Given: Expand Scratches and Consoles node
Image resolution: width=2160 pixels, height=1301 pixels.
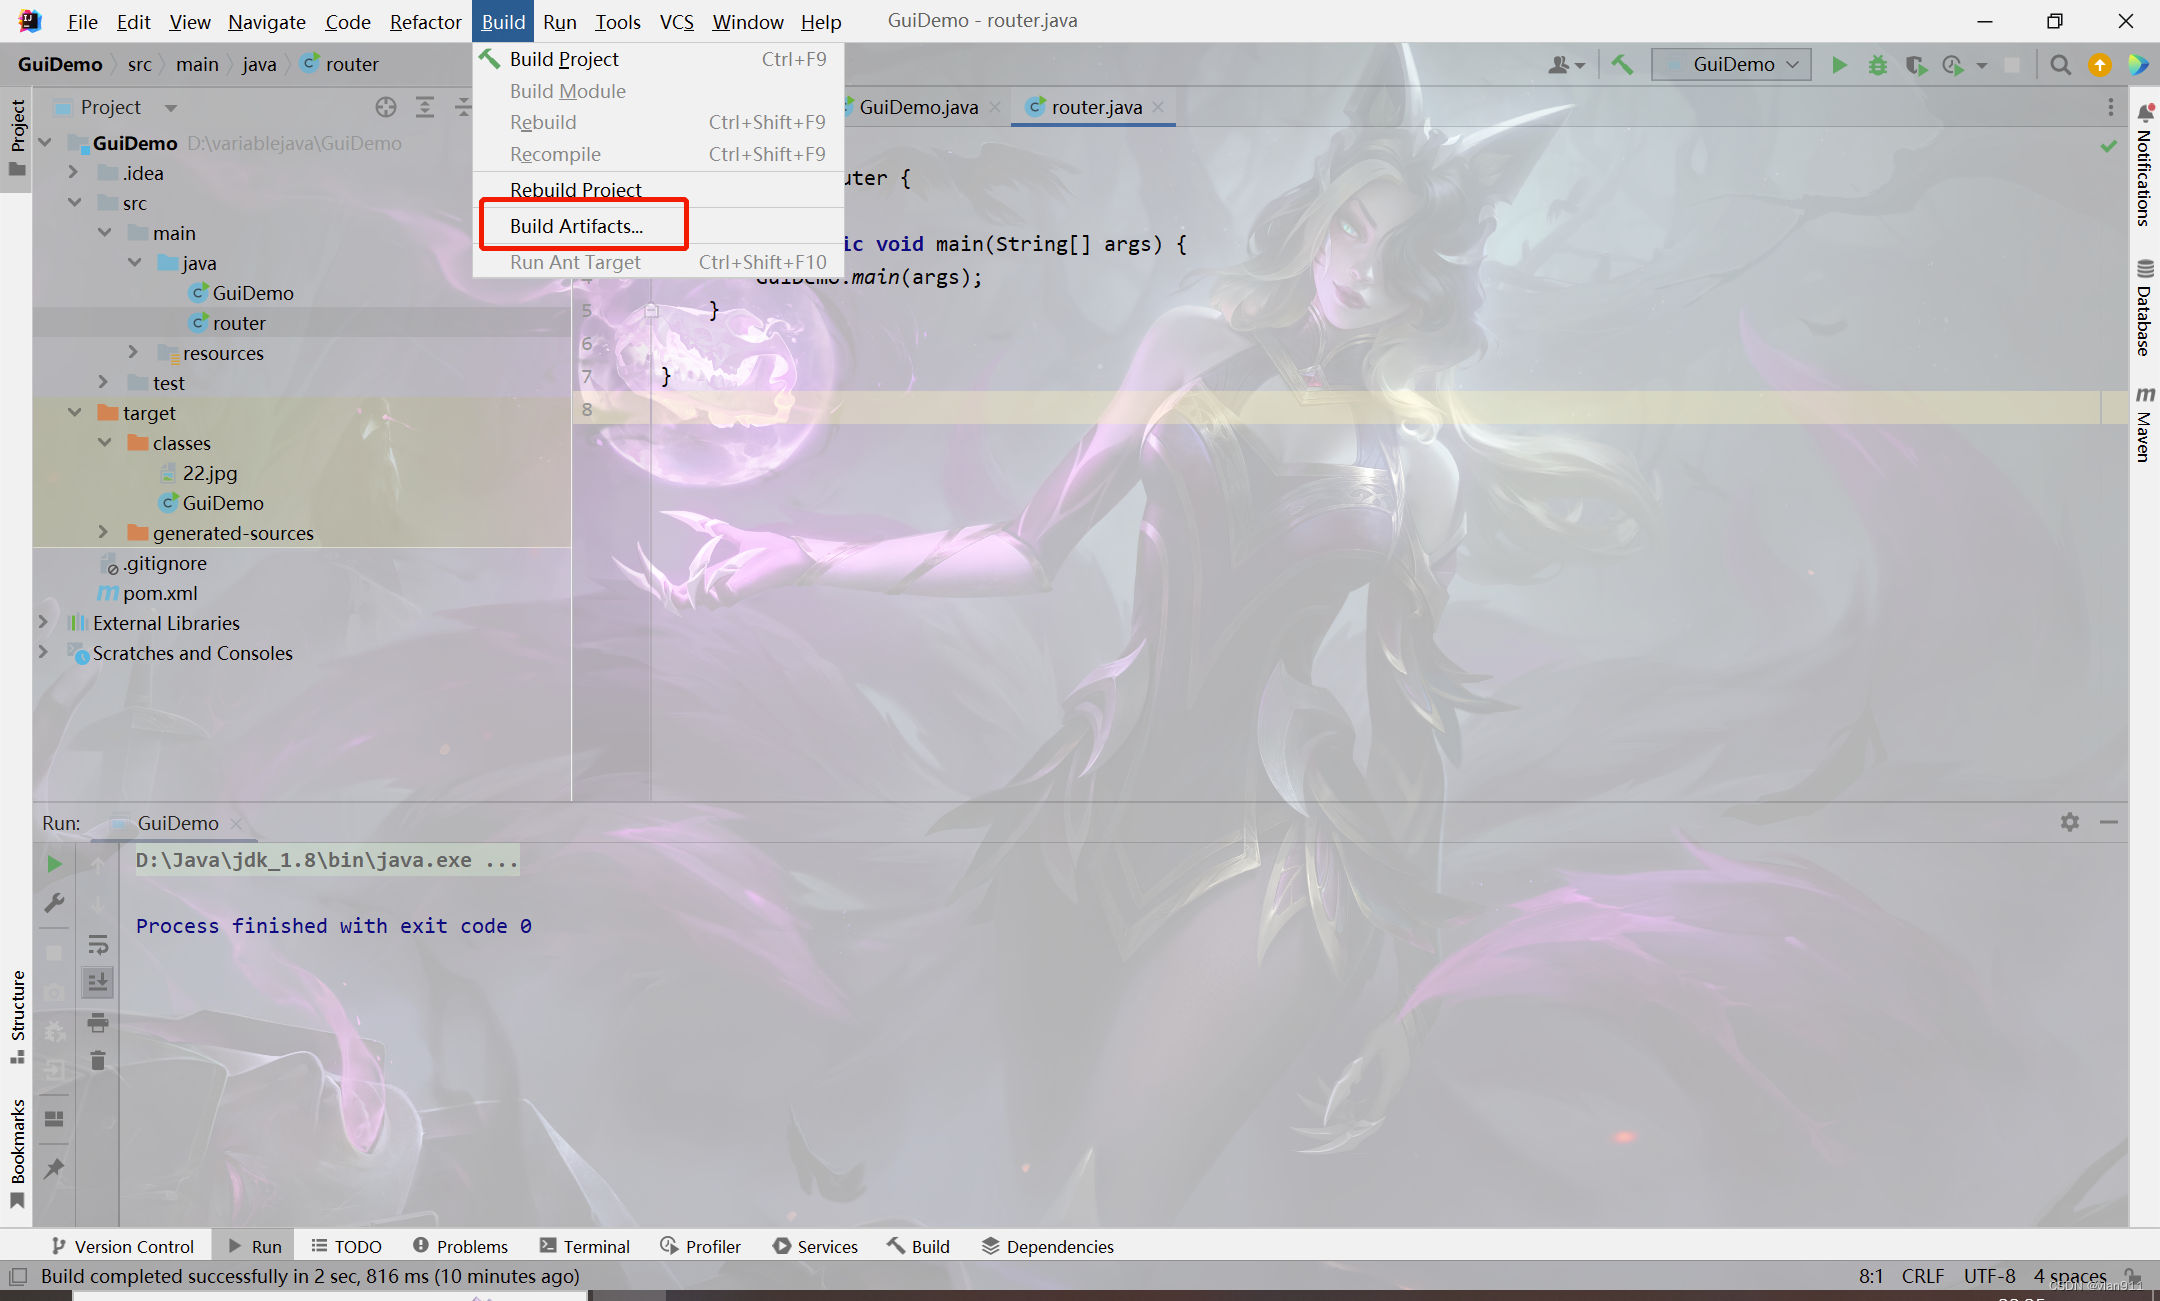Looking at the screenshot, I should [43, 653].
